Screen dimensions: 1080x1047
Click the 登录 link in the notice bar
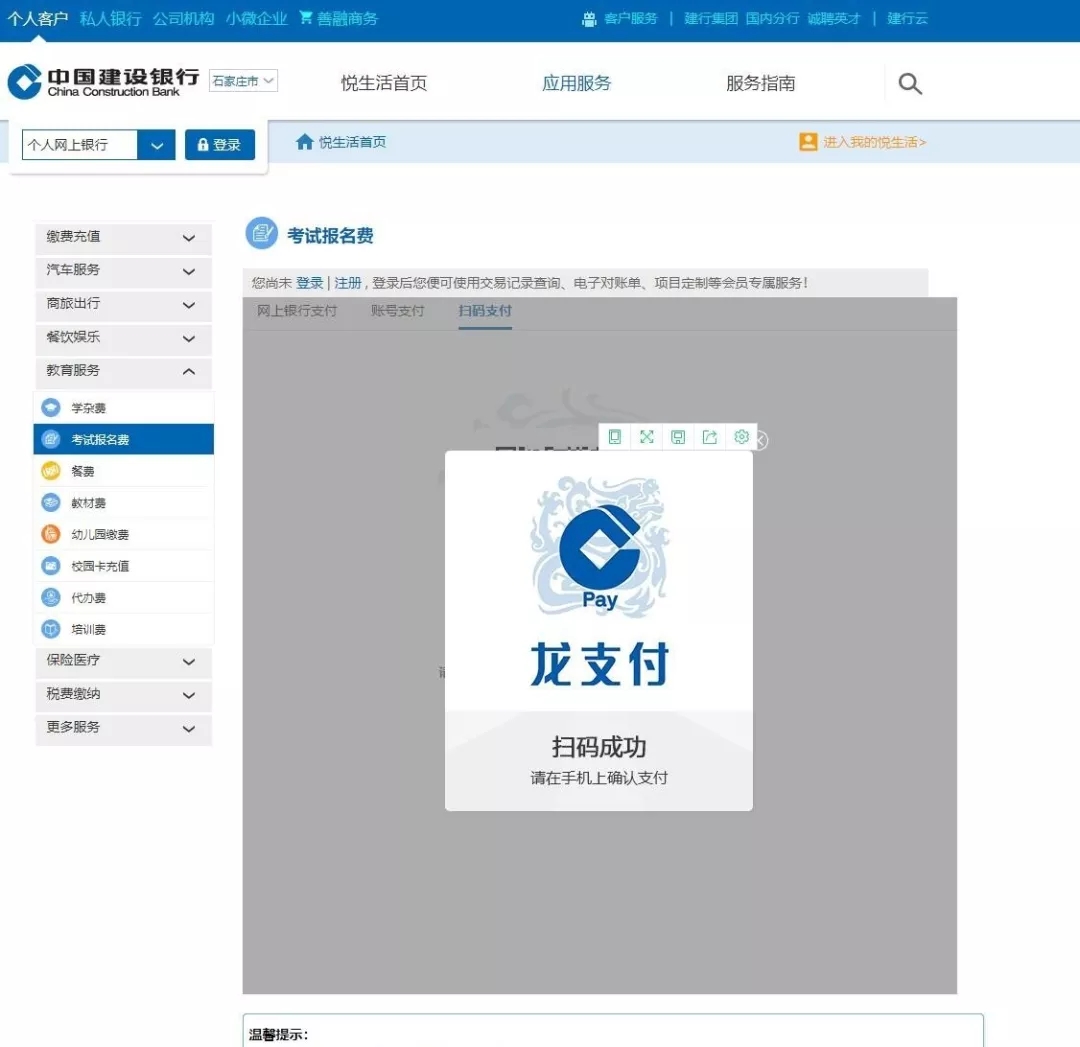pyautogui.click(x=309, y=282)
